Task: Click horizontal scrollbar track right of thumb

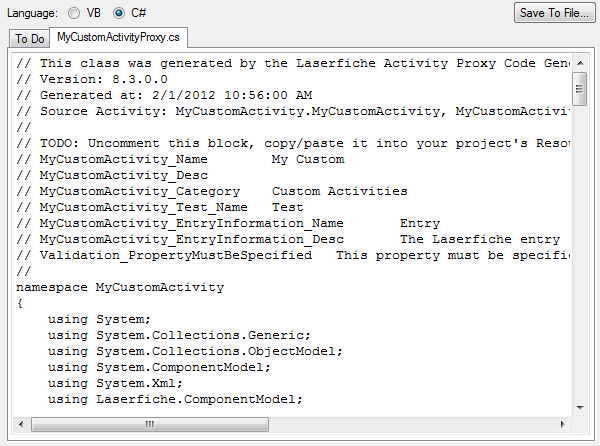Action: click(420, 424)
